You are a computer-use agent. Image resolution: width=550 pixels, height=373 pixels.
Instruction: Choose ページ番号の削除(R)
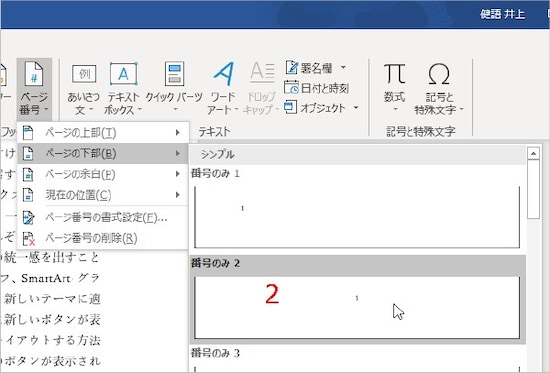pyautogui.click(x=102, y=239)
